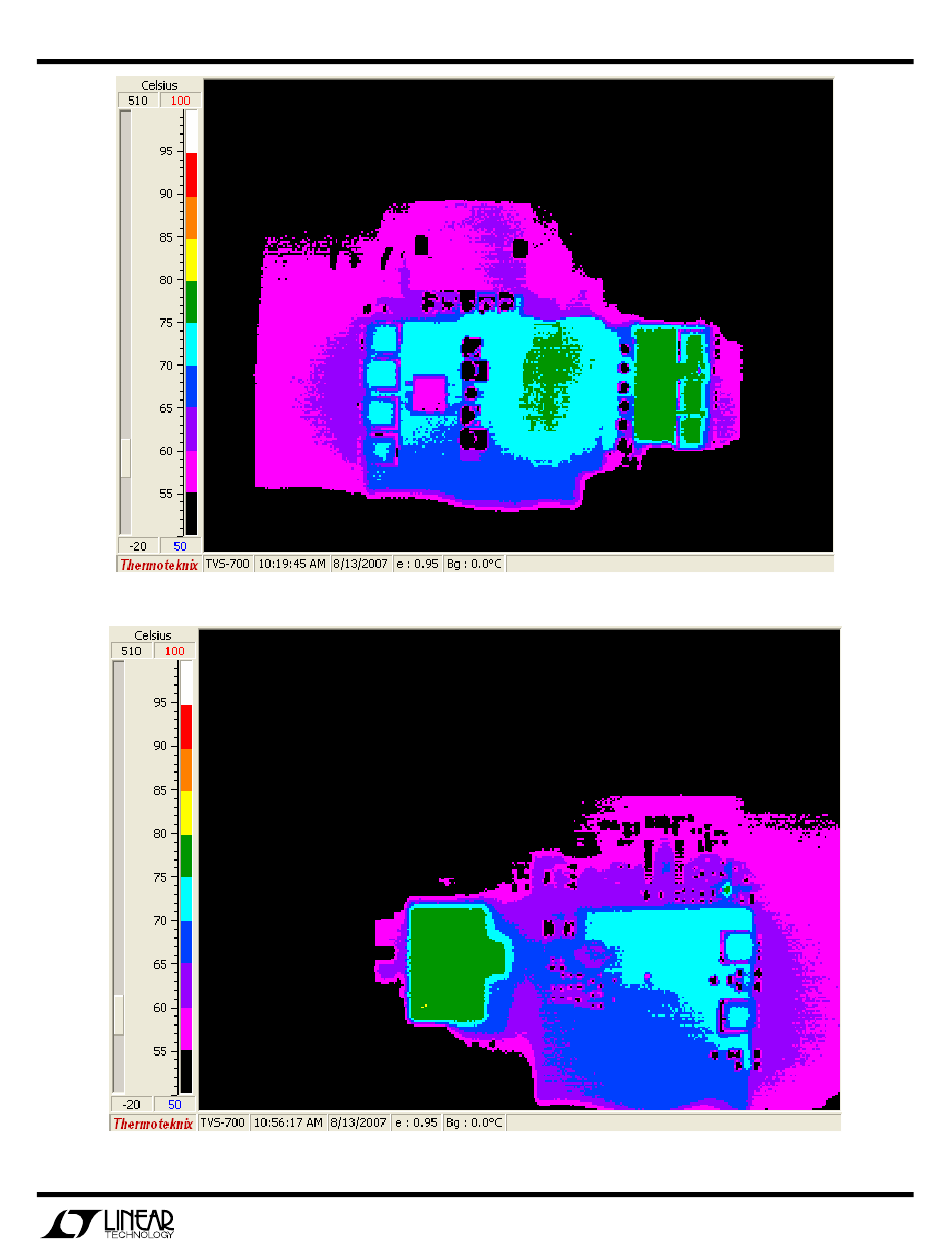
Task: Click 'TVS-700' next to the 10:19:45 AM time
Action: (228, 564)
